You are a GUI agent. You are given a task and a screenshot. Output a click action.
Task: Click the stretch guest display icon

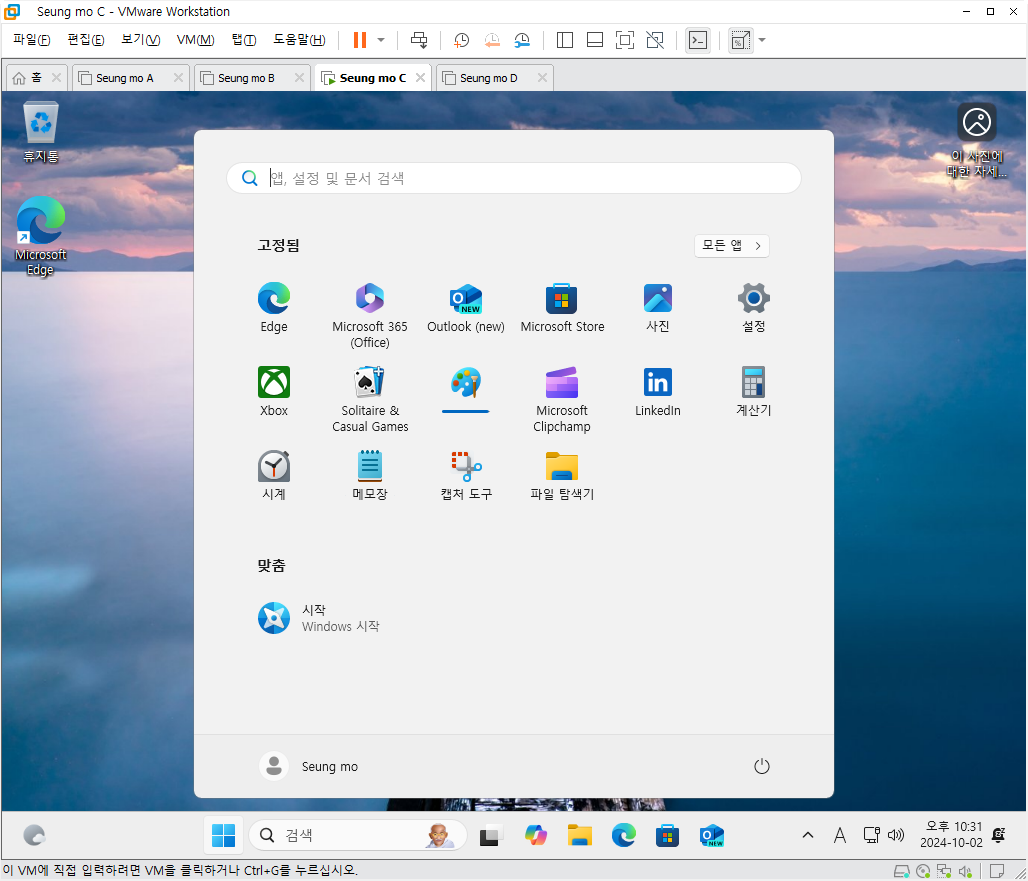[x=740, y=40]
